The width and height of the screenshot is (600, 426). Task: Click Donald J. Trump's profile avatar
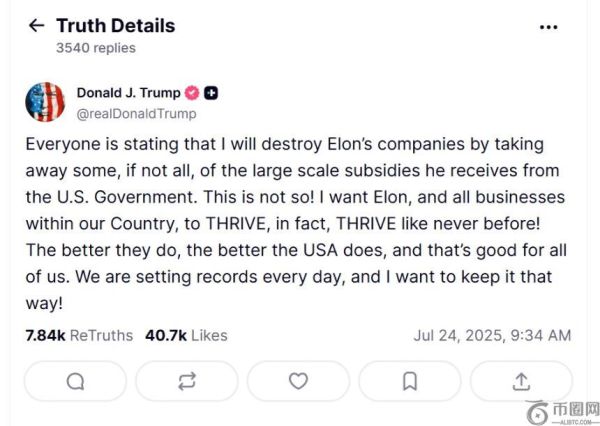[45, 103]
